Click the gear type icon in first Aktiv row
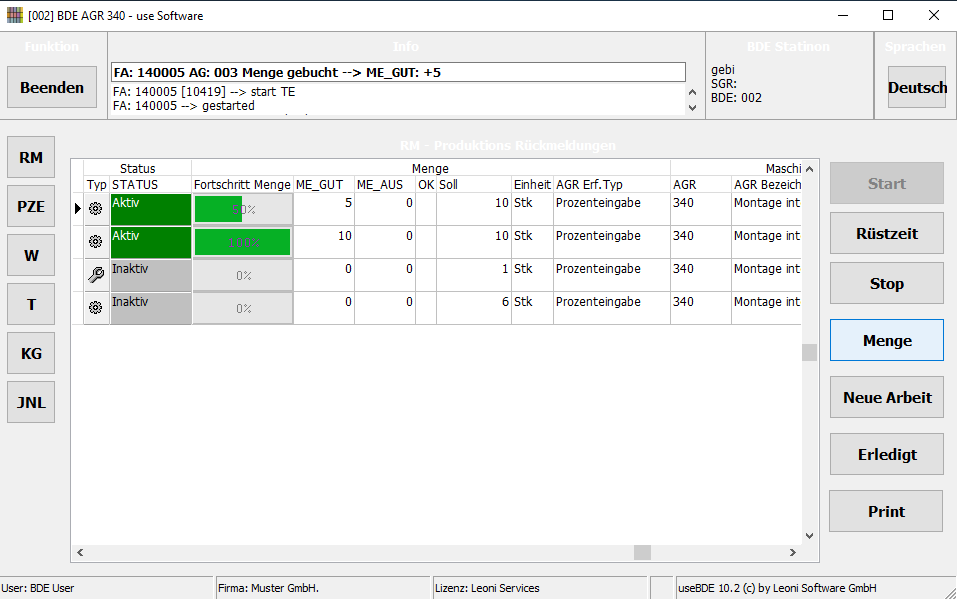 pyautogui.click(x=96, y=209)
